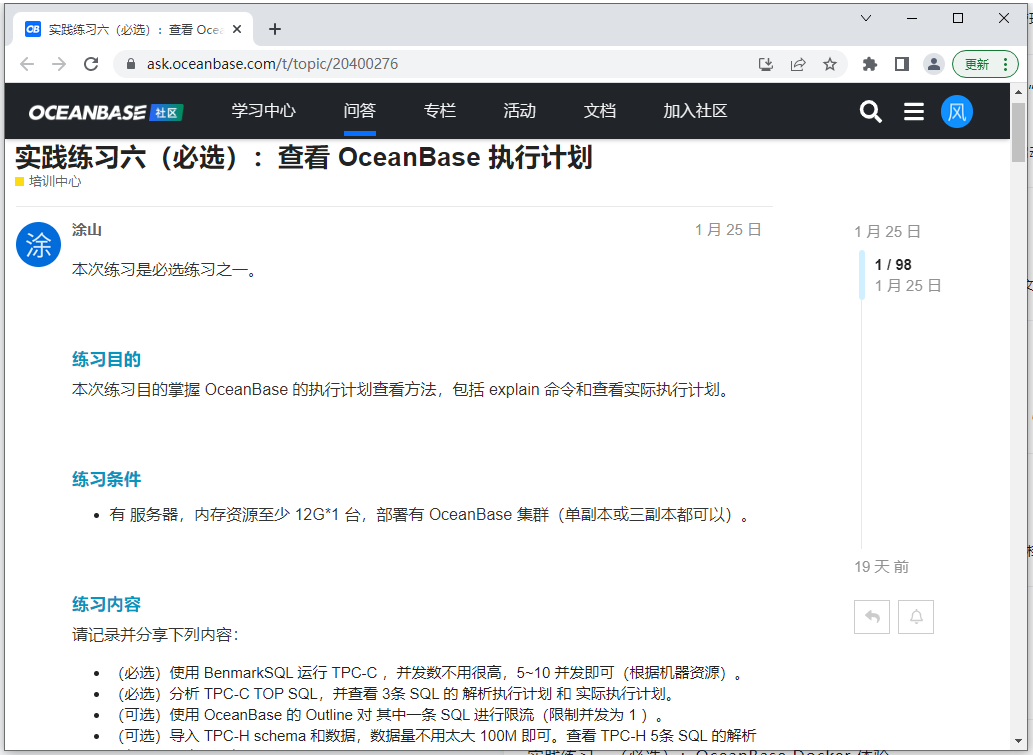Click the page scrollbar thumb

point(1019,132)
